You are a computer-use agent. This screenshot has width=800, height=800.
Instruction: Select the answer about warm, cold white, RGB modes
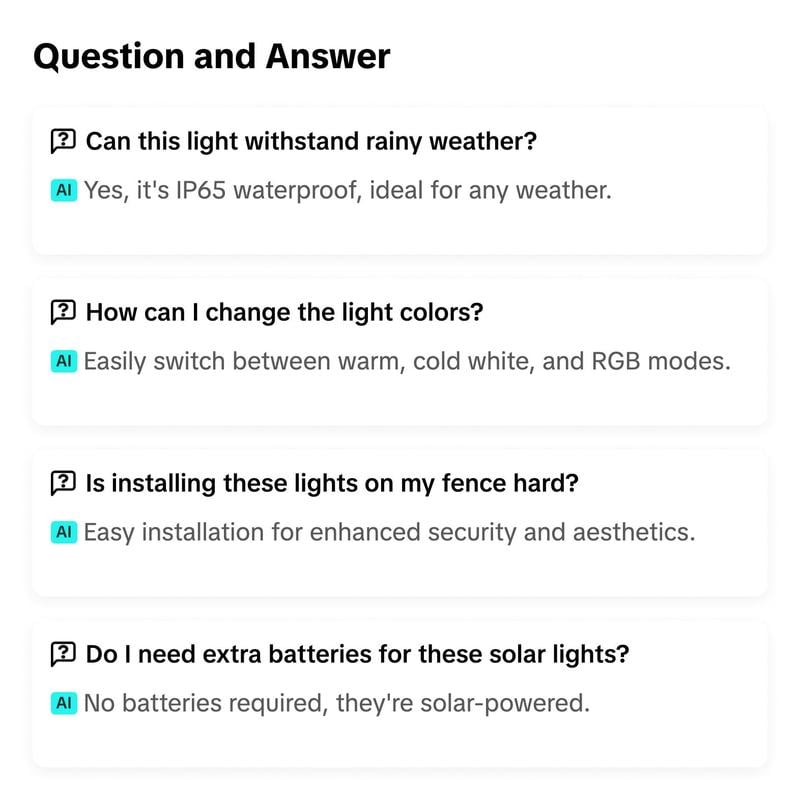(x=406, y=361)
